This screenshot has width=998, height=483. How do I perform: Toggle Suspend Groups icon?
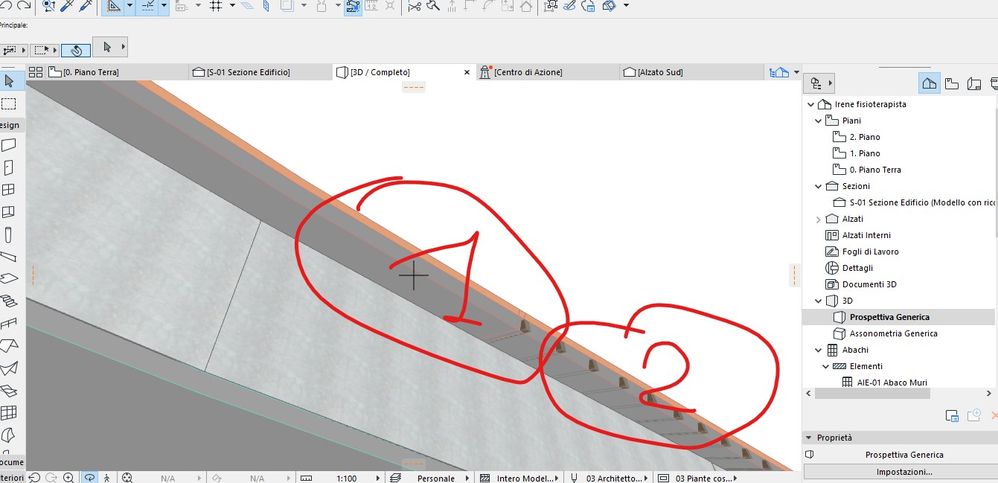[x=353, y=6]
